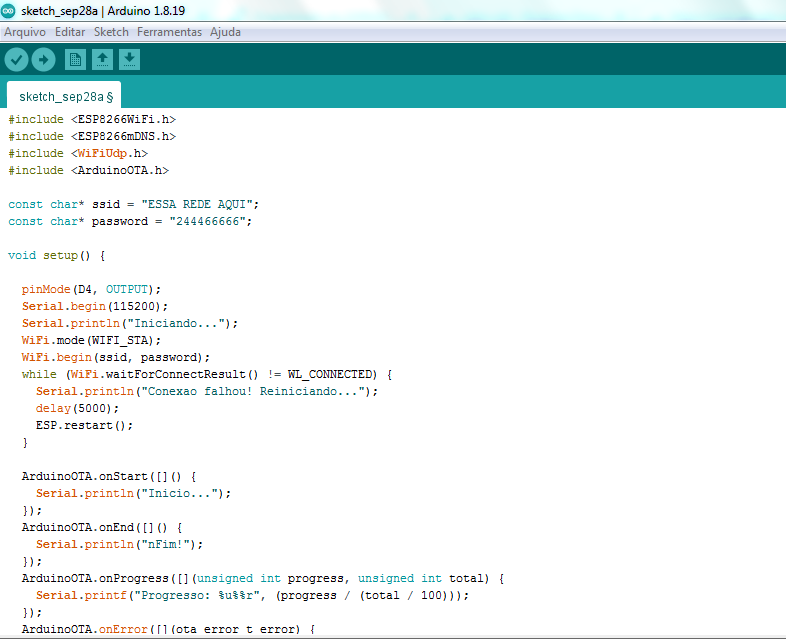Create a new sketch with the New icon
The width and height of the screenshot is (786, 639).
(x=75, y=60)
